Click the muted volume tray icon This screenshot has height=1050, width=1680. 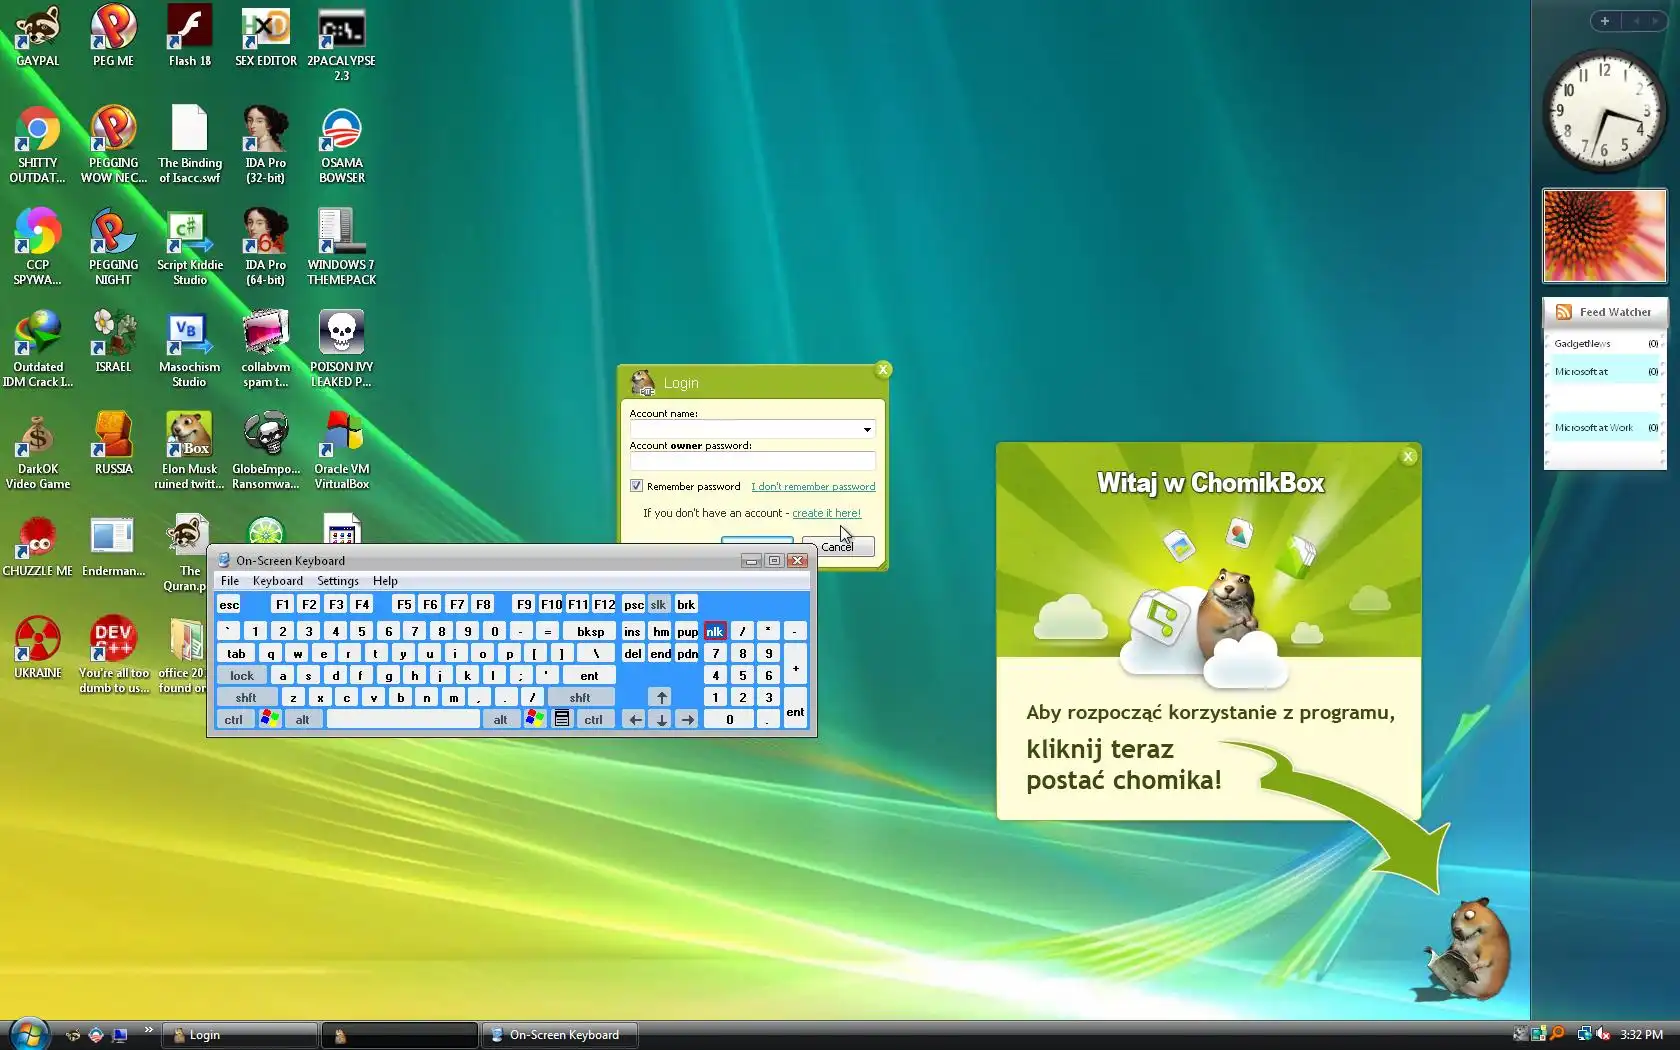click(1603, 1034)
